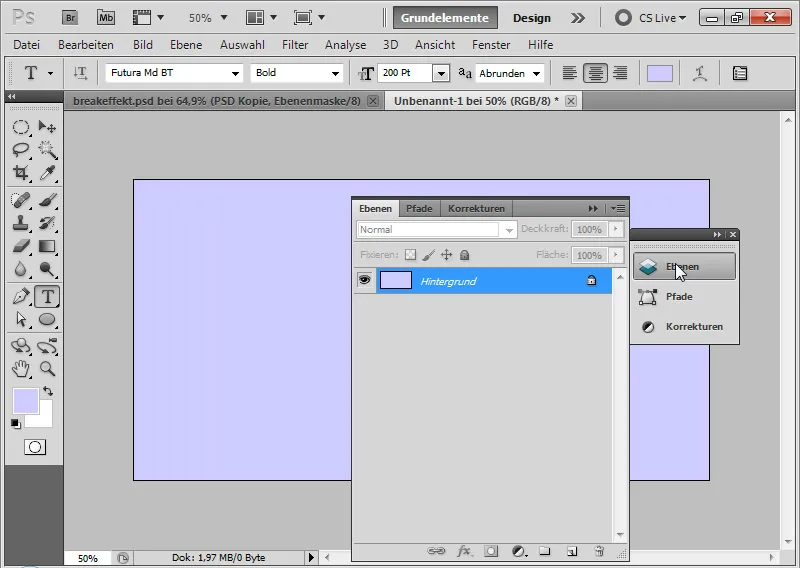Reset default foreground and background colors
The width and height of the screenshot is (800, 568).
click(x=16, y=424)
